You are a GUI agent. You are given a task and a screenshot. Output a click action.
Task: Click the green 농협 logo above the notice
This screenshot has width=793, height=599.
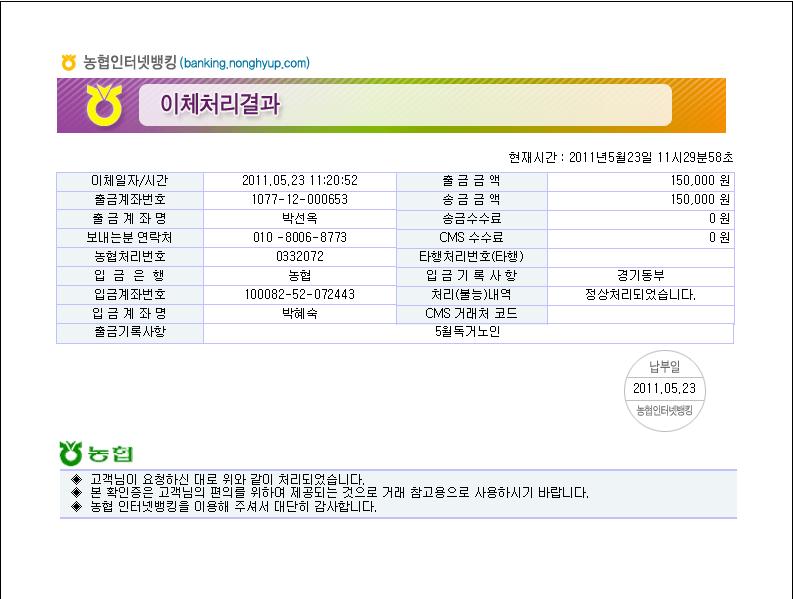(96, 453)
